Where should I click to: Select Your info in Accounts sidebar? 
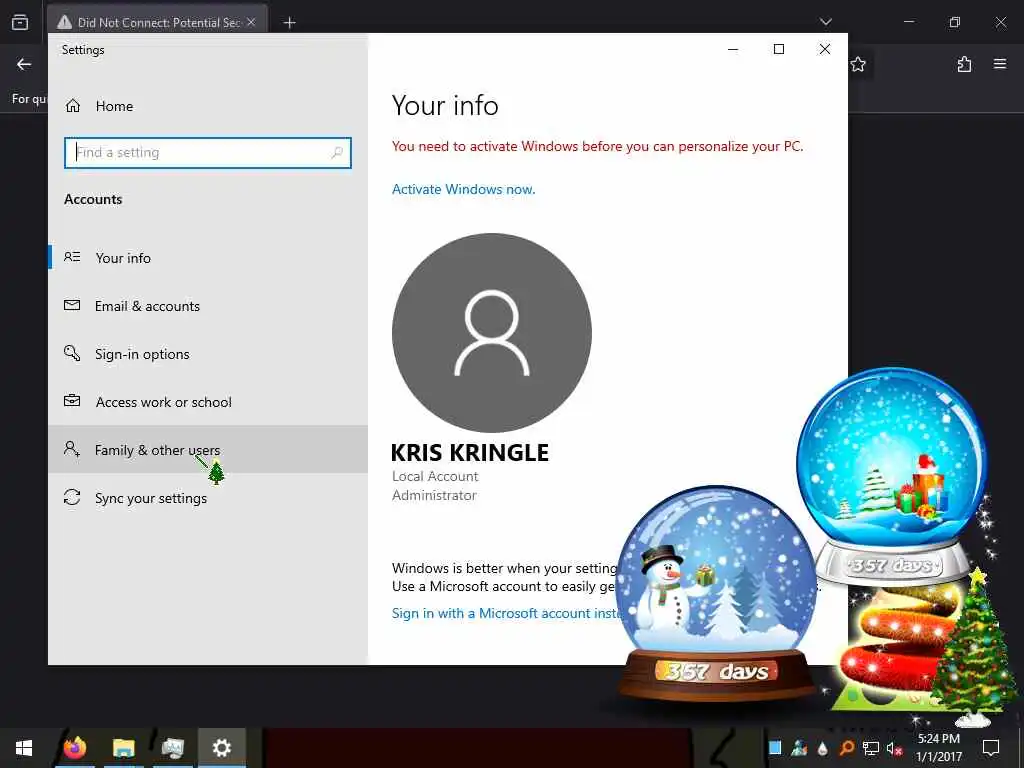click(208, 258)
